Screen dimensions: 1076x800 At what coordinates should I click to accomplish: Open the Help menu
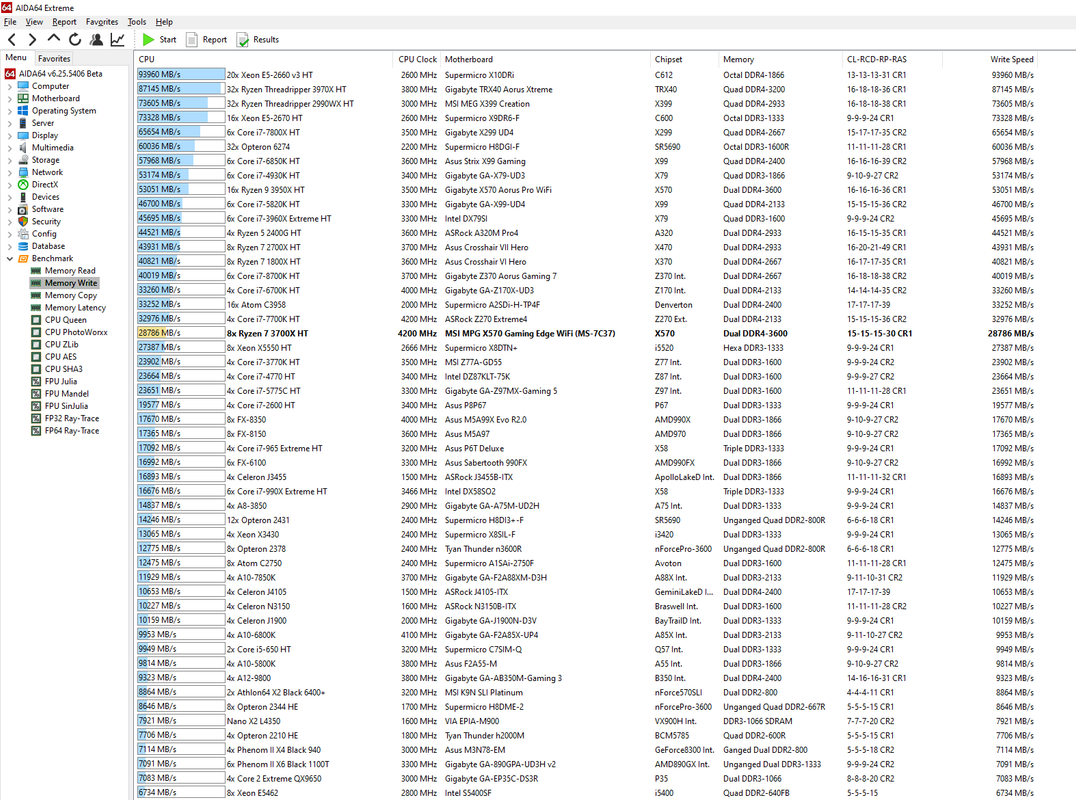(164, 22)
